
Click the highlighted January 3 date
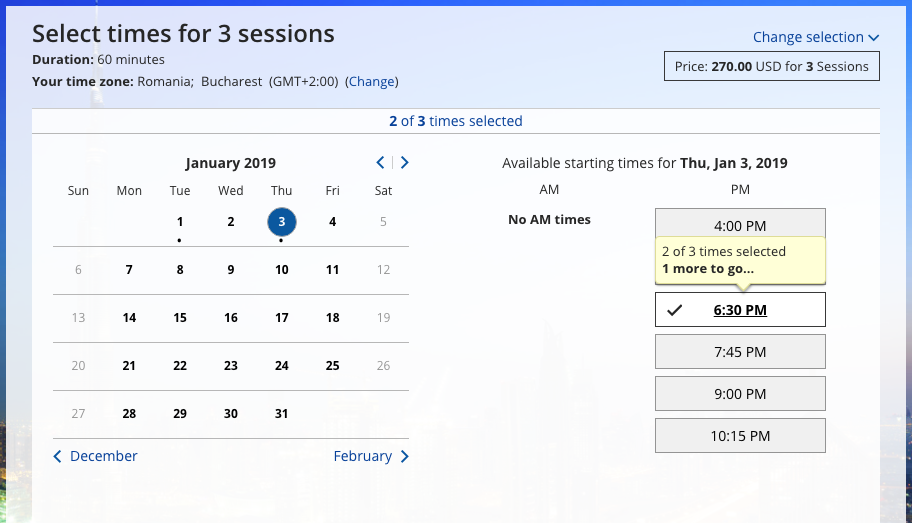tap(282, 222)
